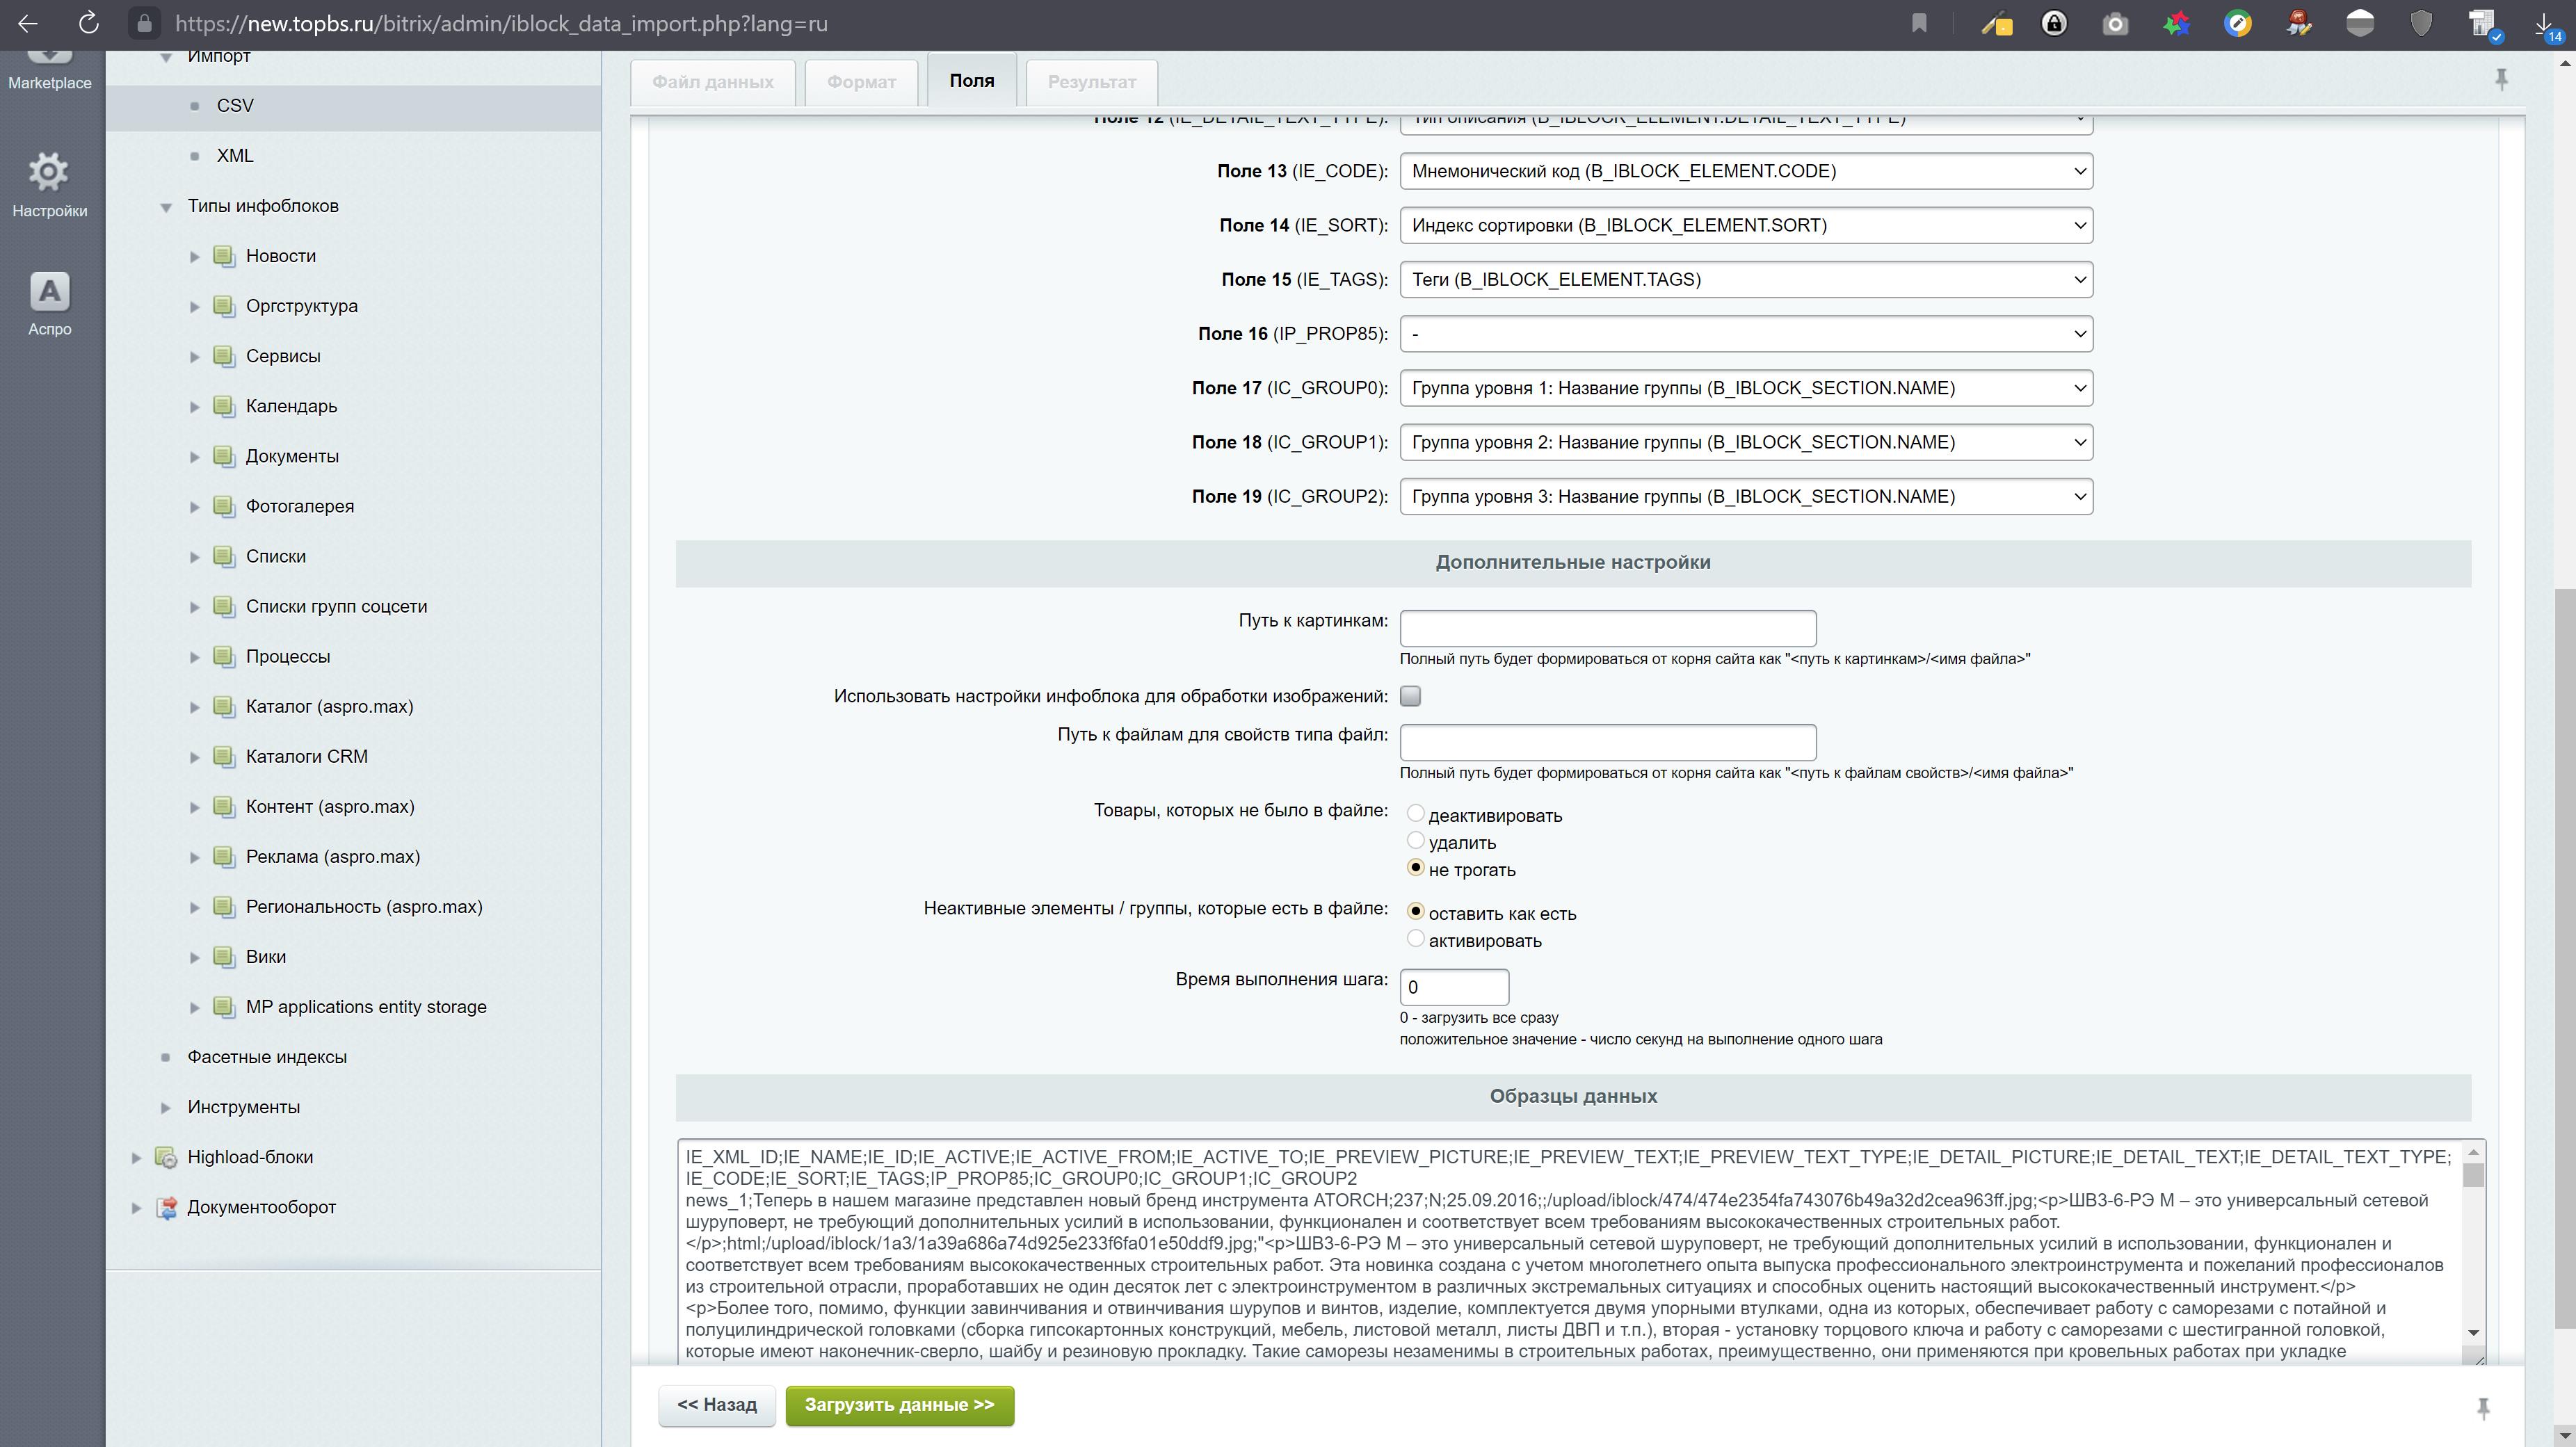Switch to the Файл данных tab

tap(712, 82)
